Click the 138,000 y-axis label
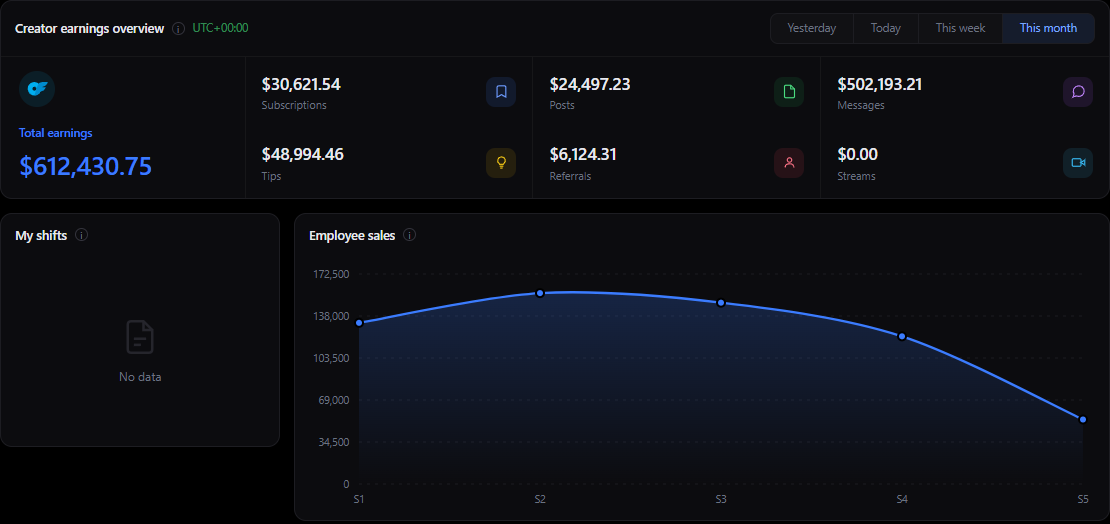This screenshot has width=1110, height=524. pyautogui.click(x=332, y=316)
